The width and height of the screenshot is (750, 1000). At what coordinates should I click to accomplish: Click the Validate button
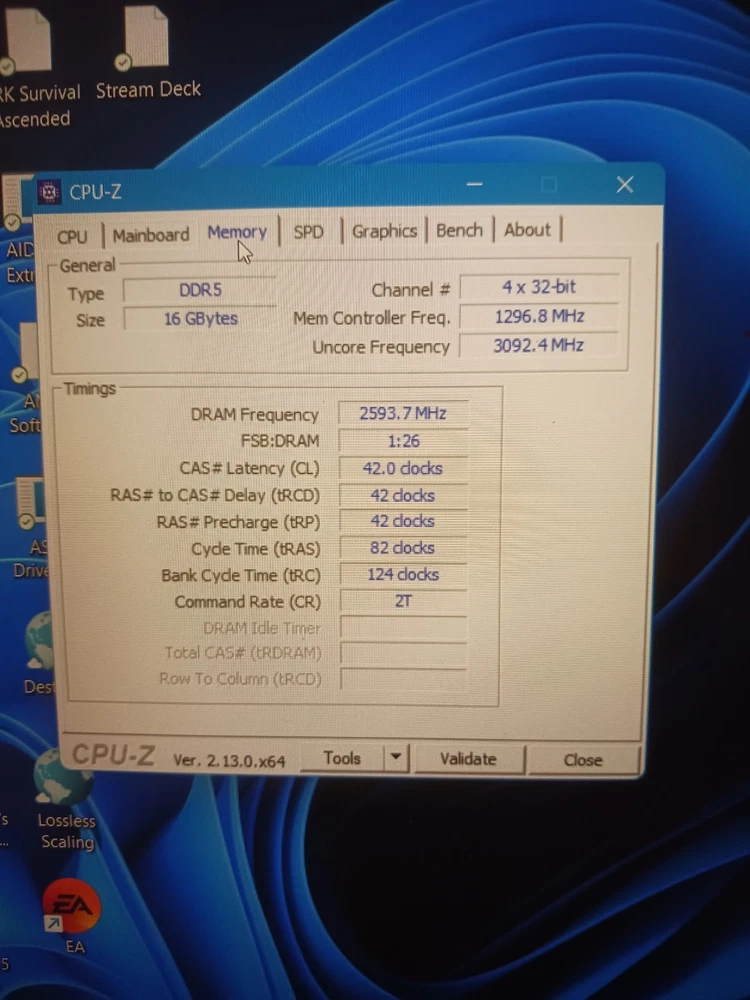point(468,759)
